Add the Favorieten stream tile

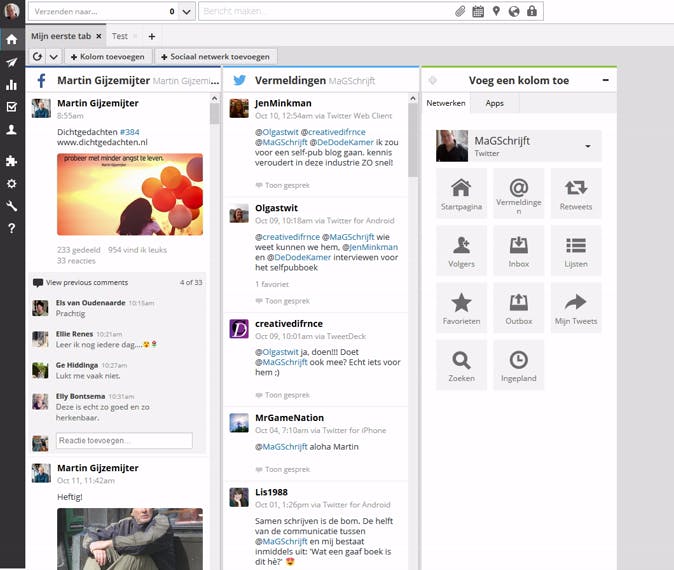(x=461, y=308)
